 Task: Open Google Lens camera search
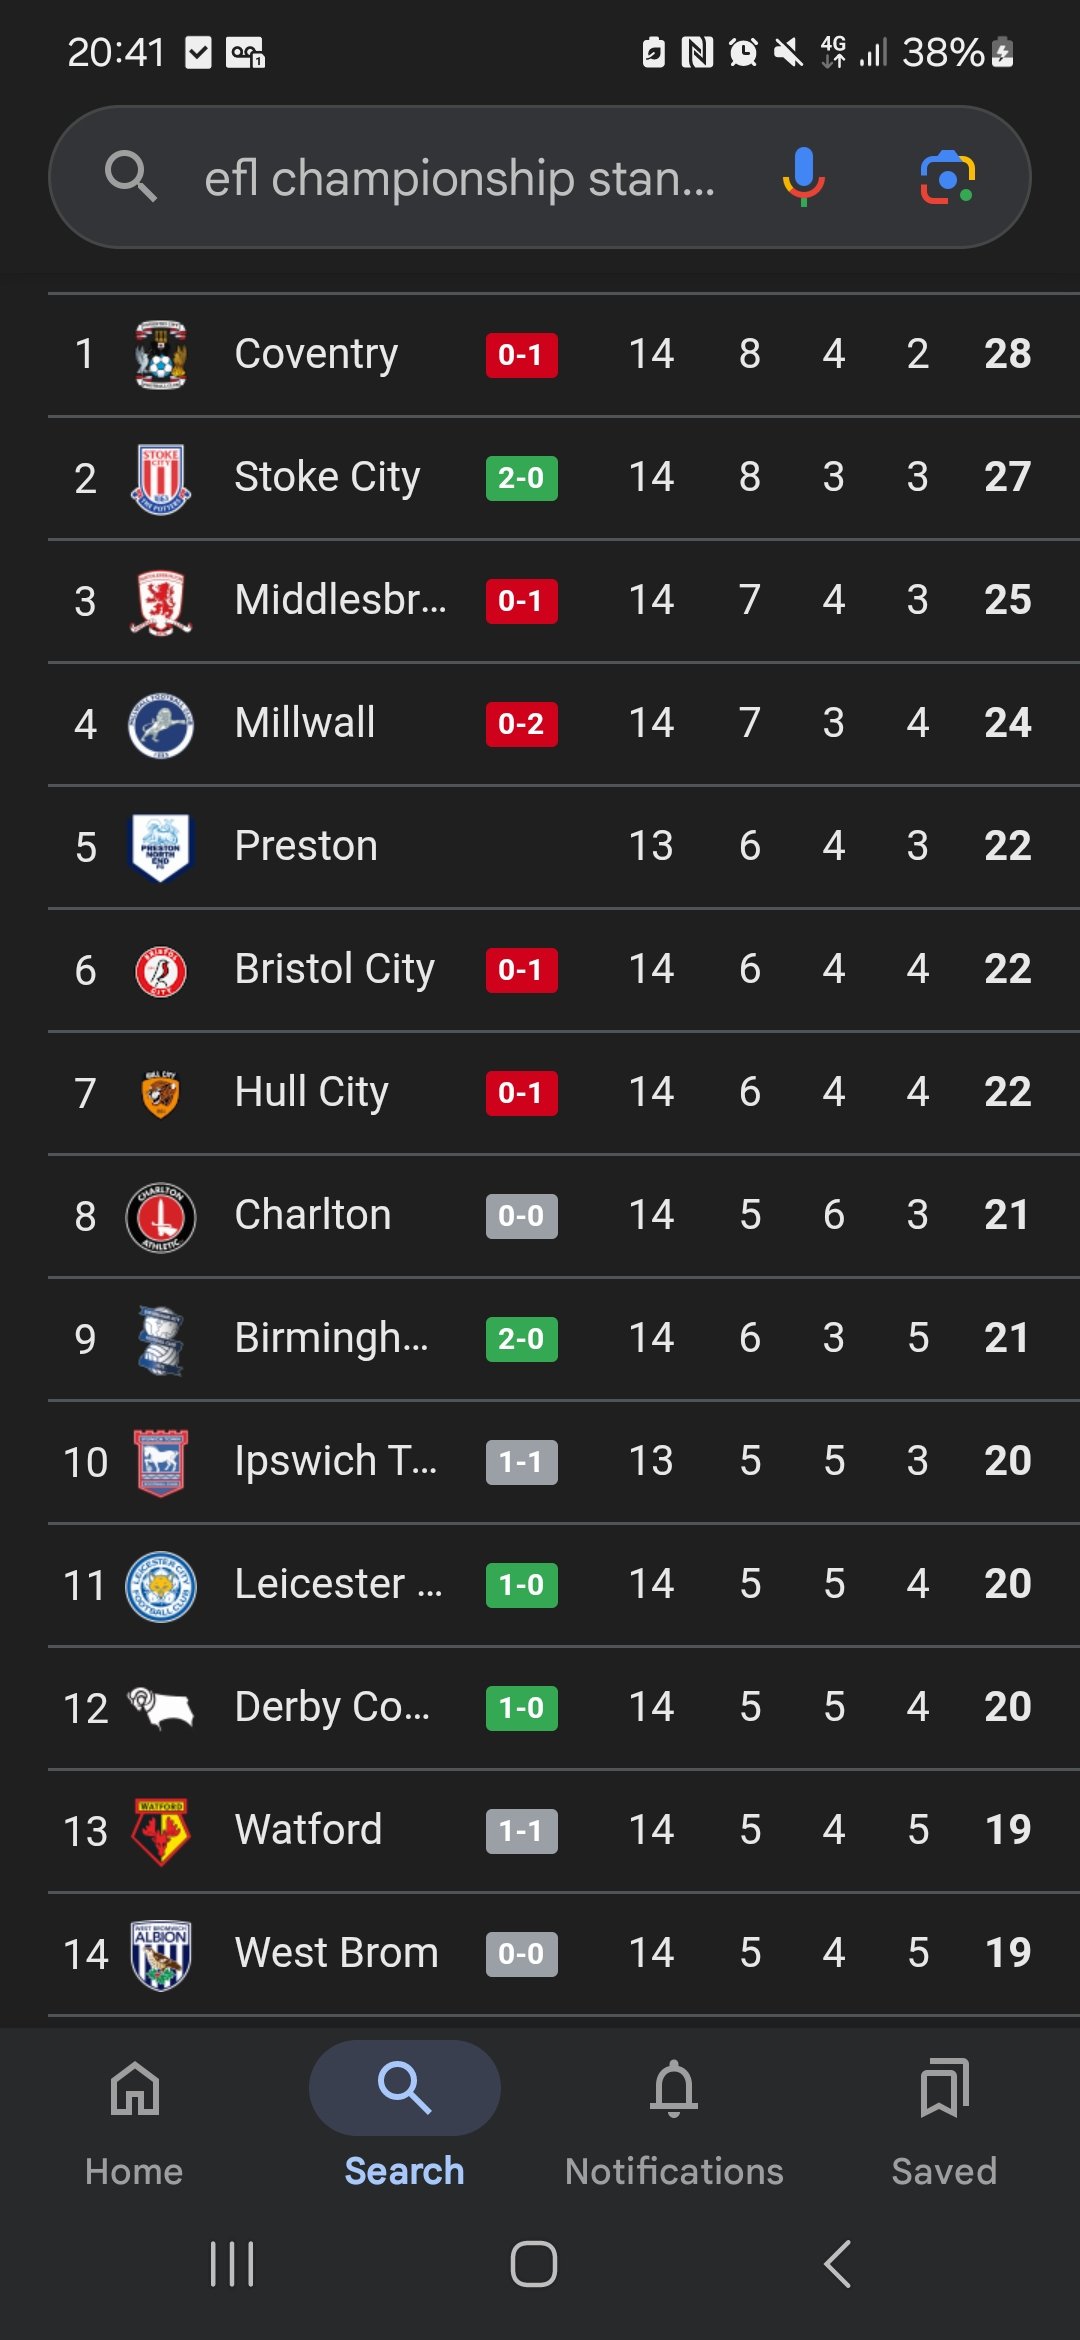(x=946, y=177)
